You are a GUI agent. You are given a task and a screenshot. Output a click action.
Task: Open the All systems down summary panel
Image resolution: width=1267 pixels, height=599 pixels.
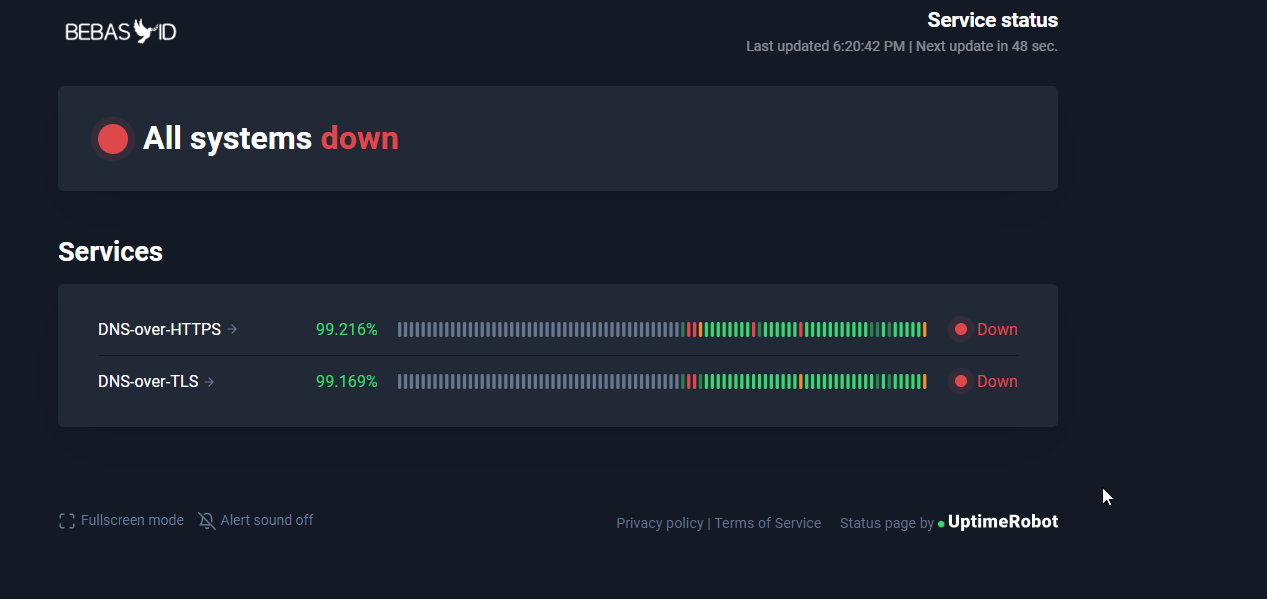click(557, 138)
